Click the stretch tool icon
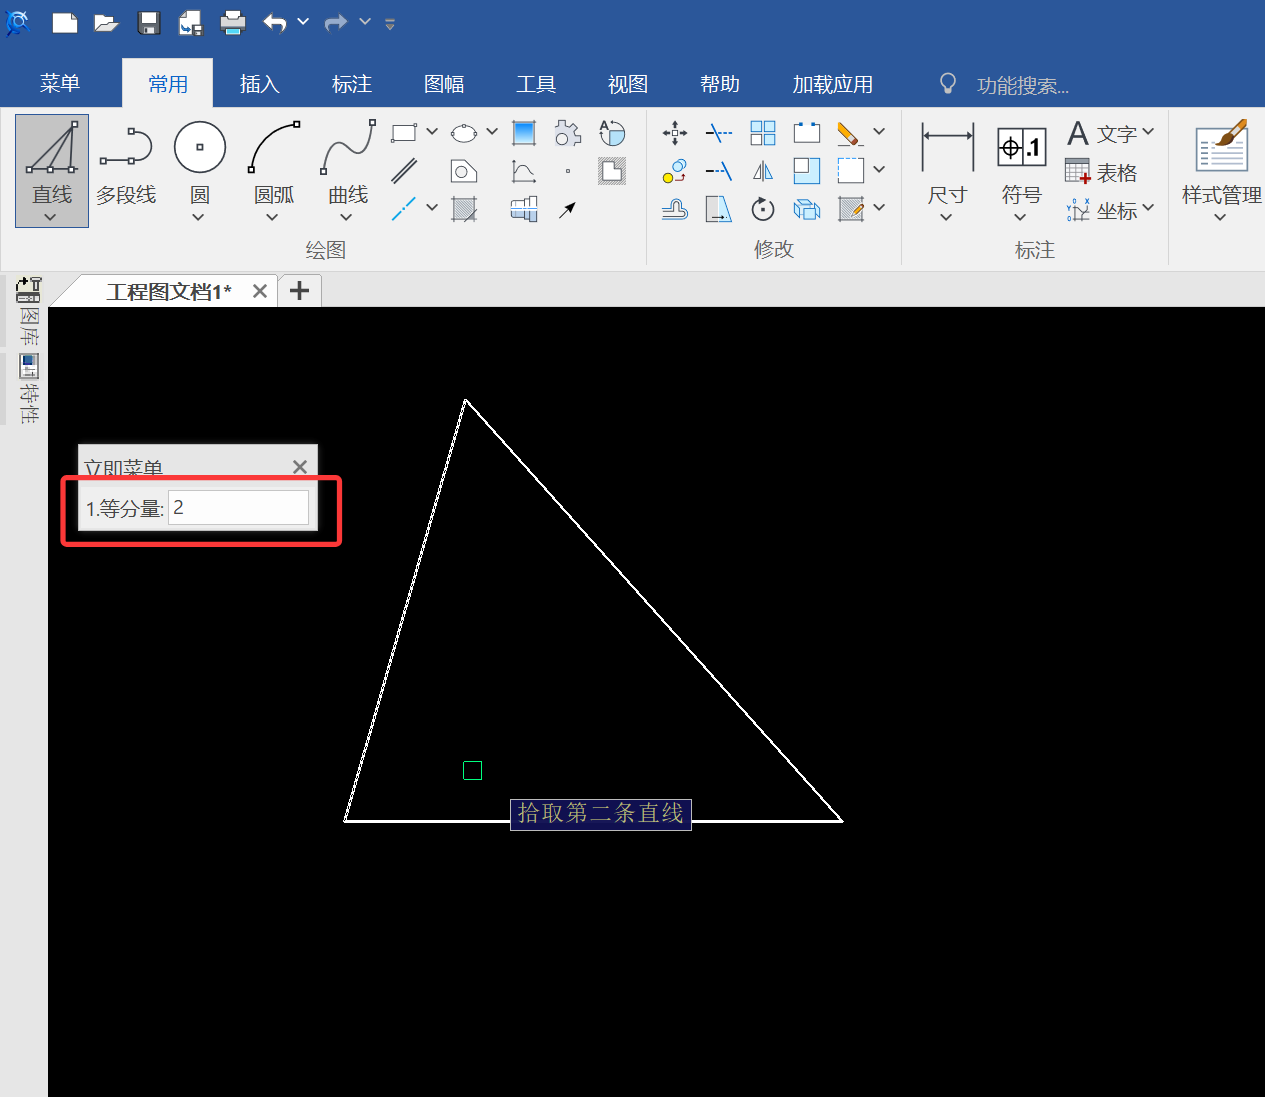This screenshot has height=1097, width=1265. 719,209
